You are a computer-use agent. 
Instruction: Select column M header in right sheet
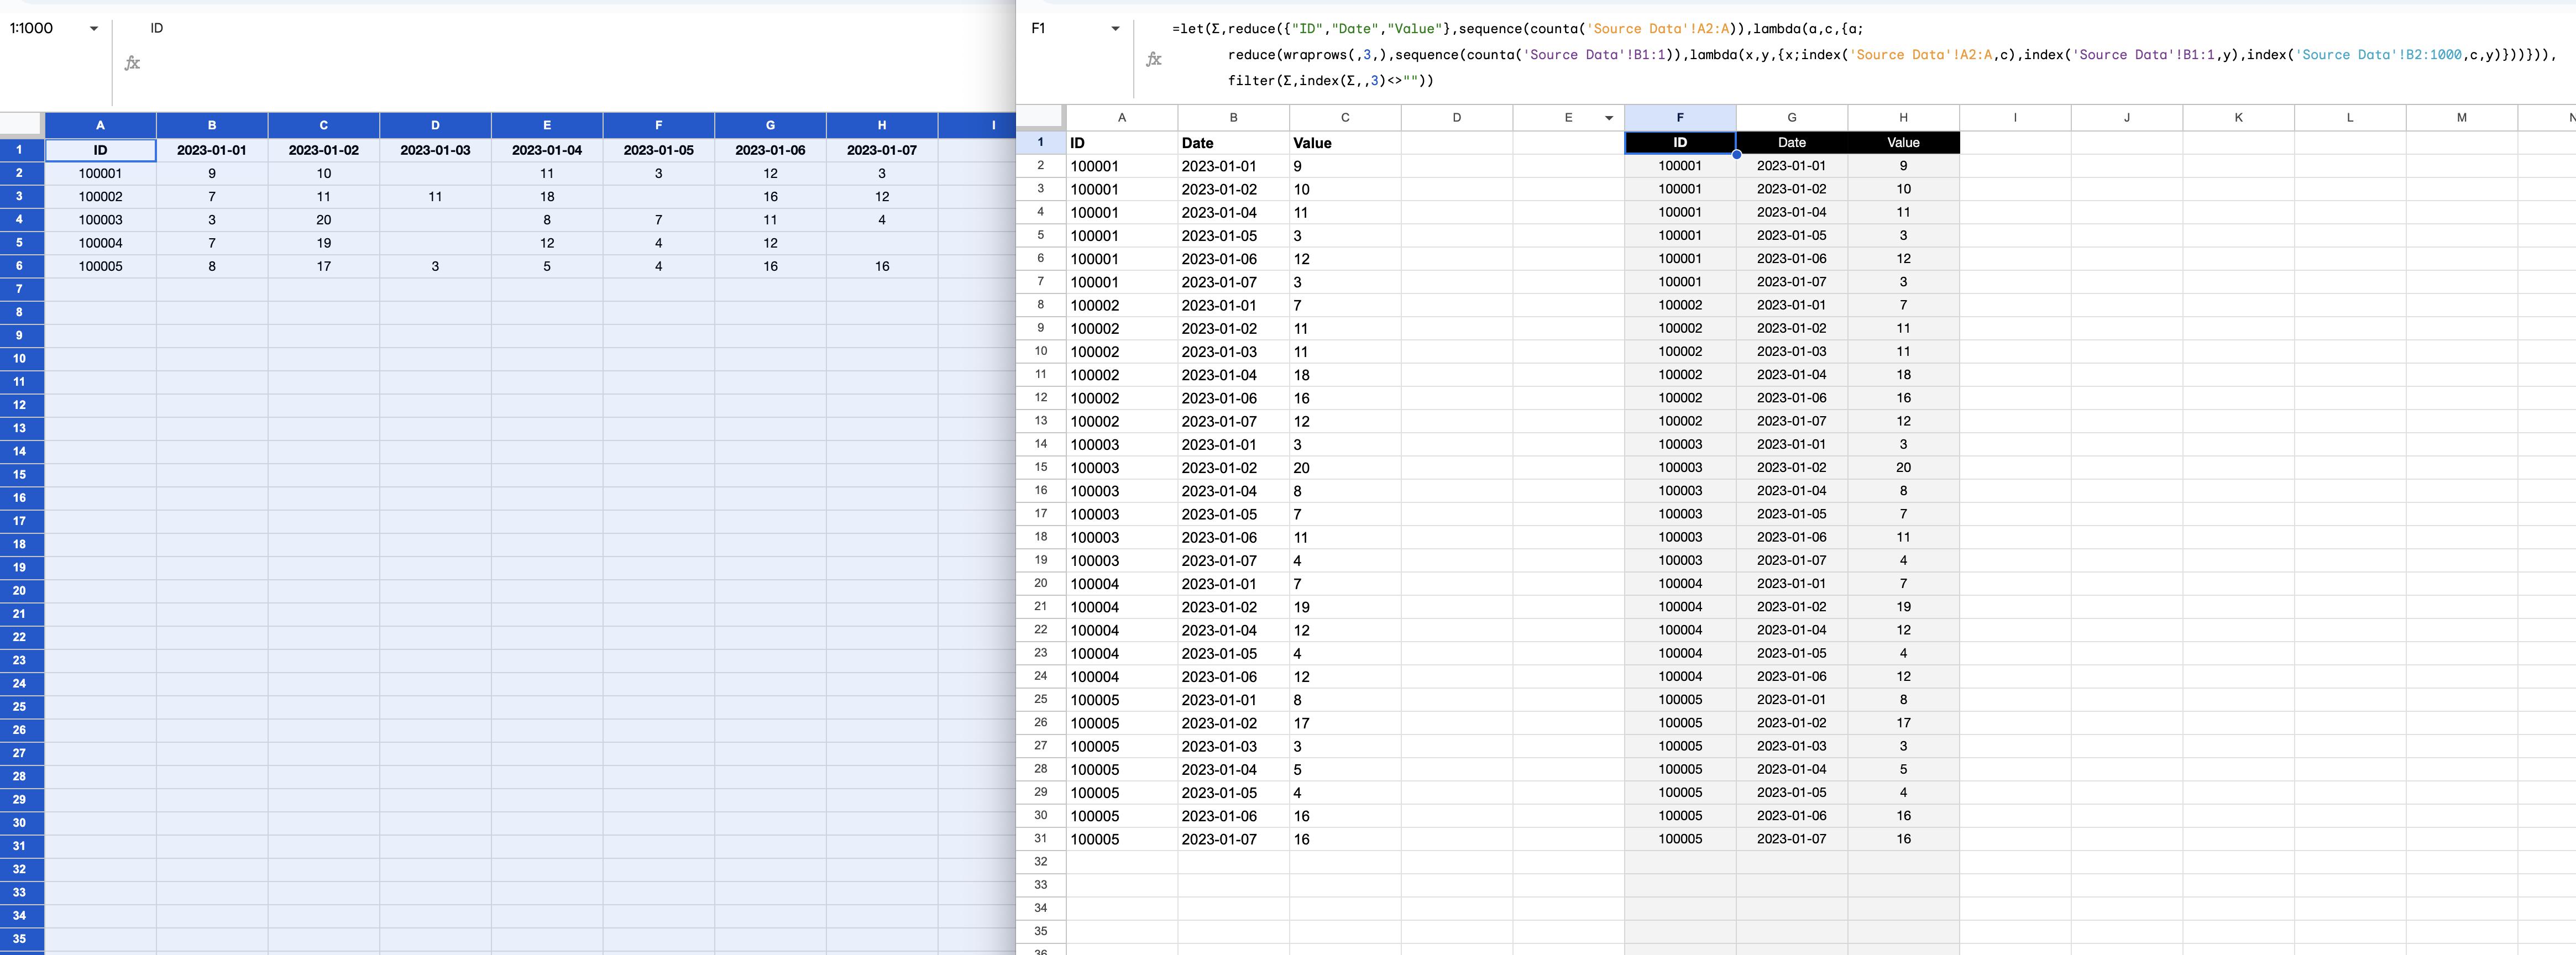pos(2461,118)
